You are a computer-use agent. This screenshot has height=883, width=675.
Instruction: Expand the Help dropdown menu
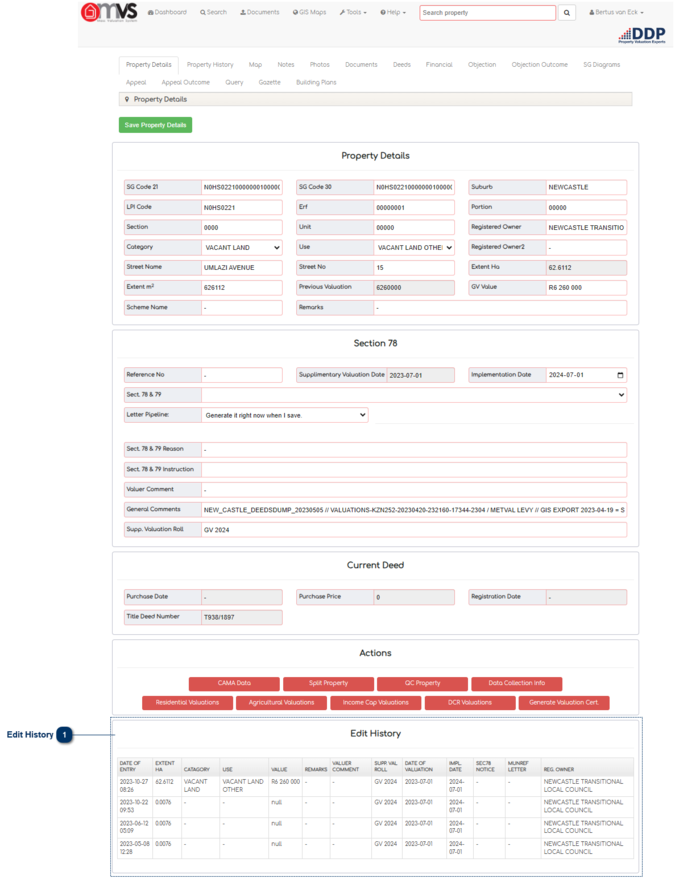[x=393, y=12]
